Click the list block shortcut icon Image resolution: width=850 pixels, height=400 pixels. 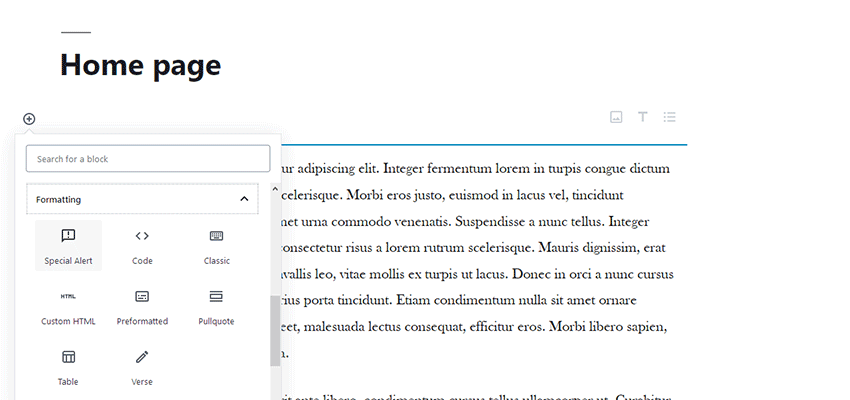click(x=670, y=117)
